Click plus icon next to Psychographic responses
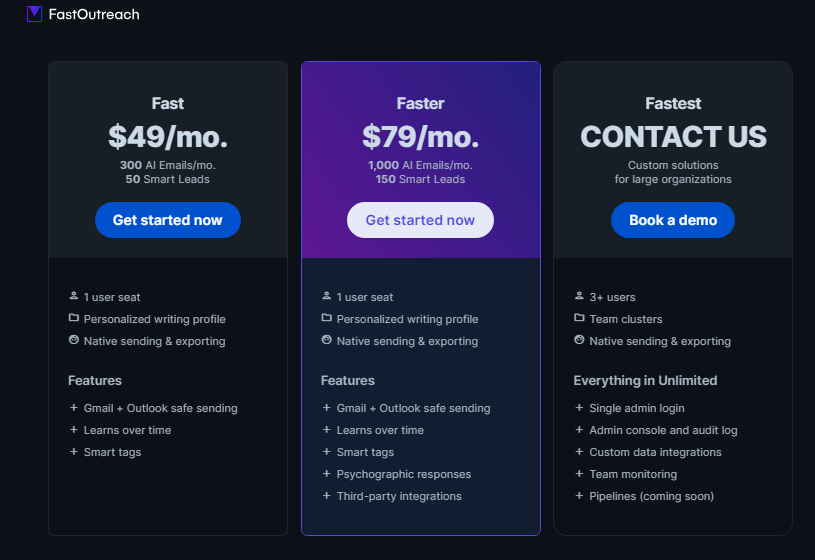This screenshot has width=815, height=560. pos(326,474)
